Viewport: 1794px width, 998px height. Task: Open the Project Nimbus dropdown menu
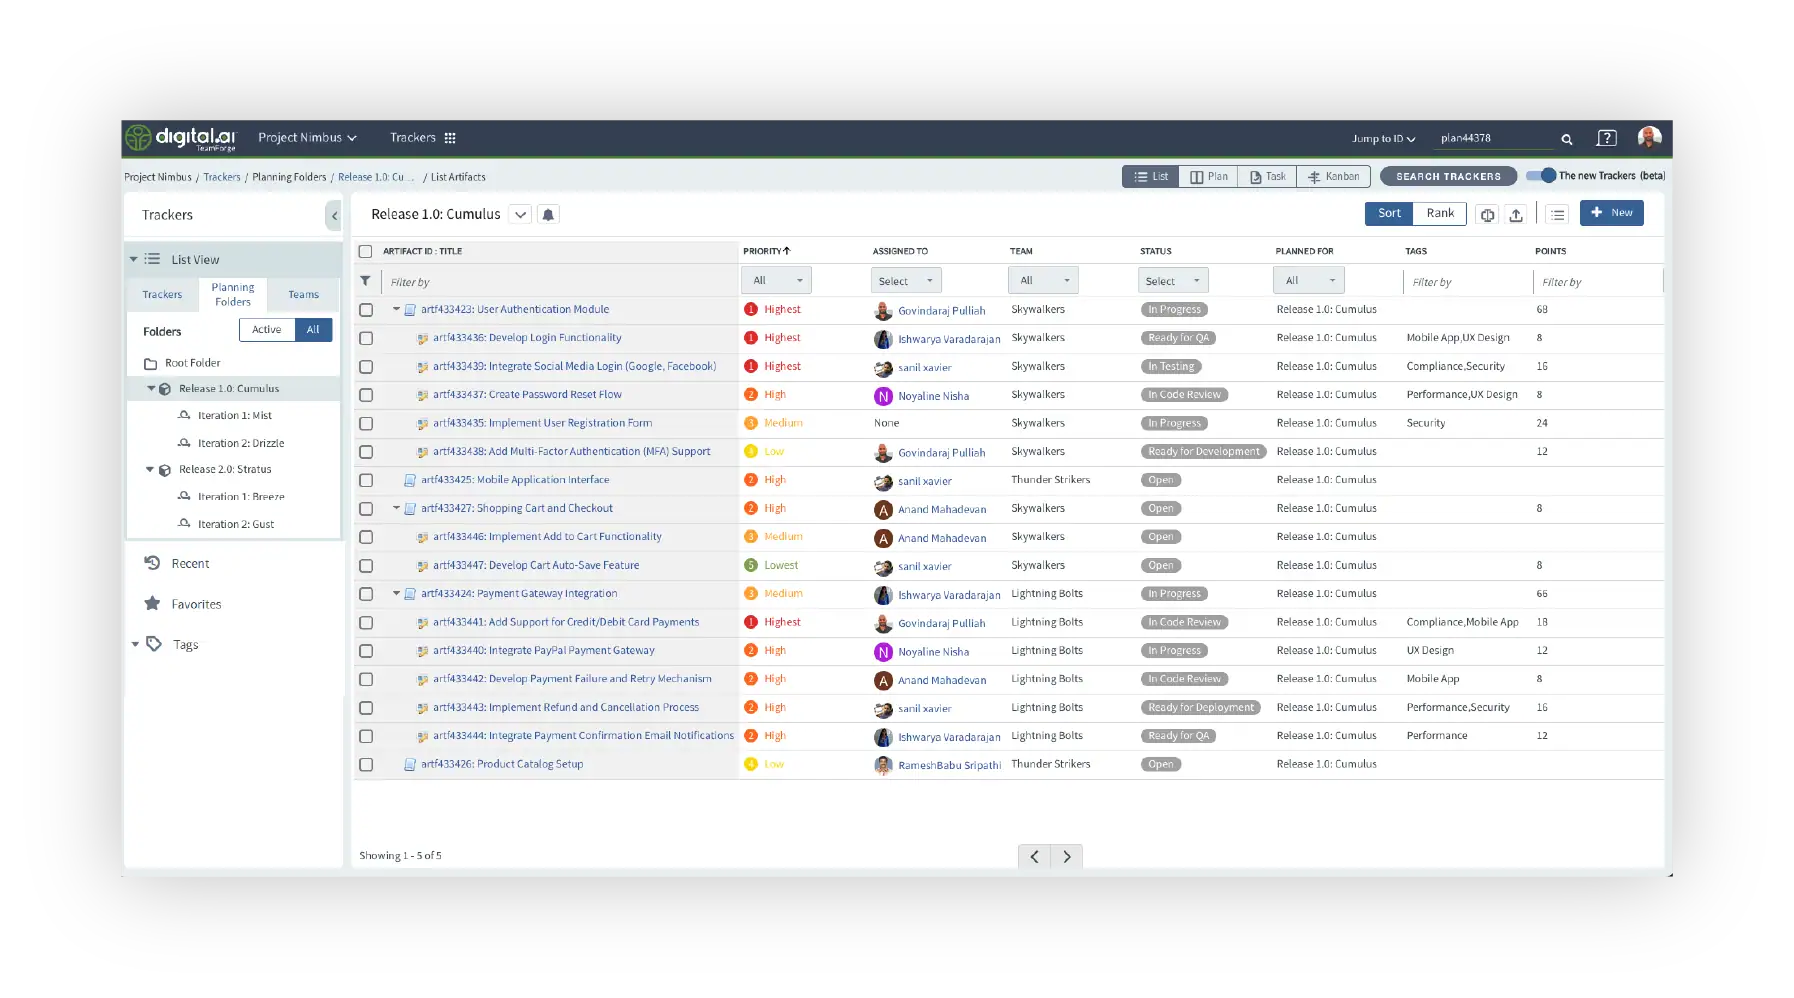point(307,138)
